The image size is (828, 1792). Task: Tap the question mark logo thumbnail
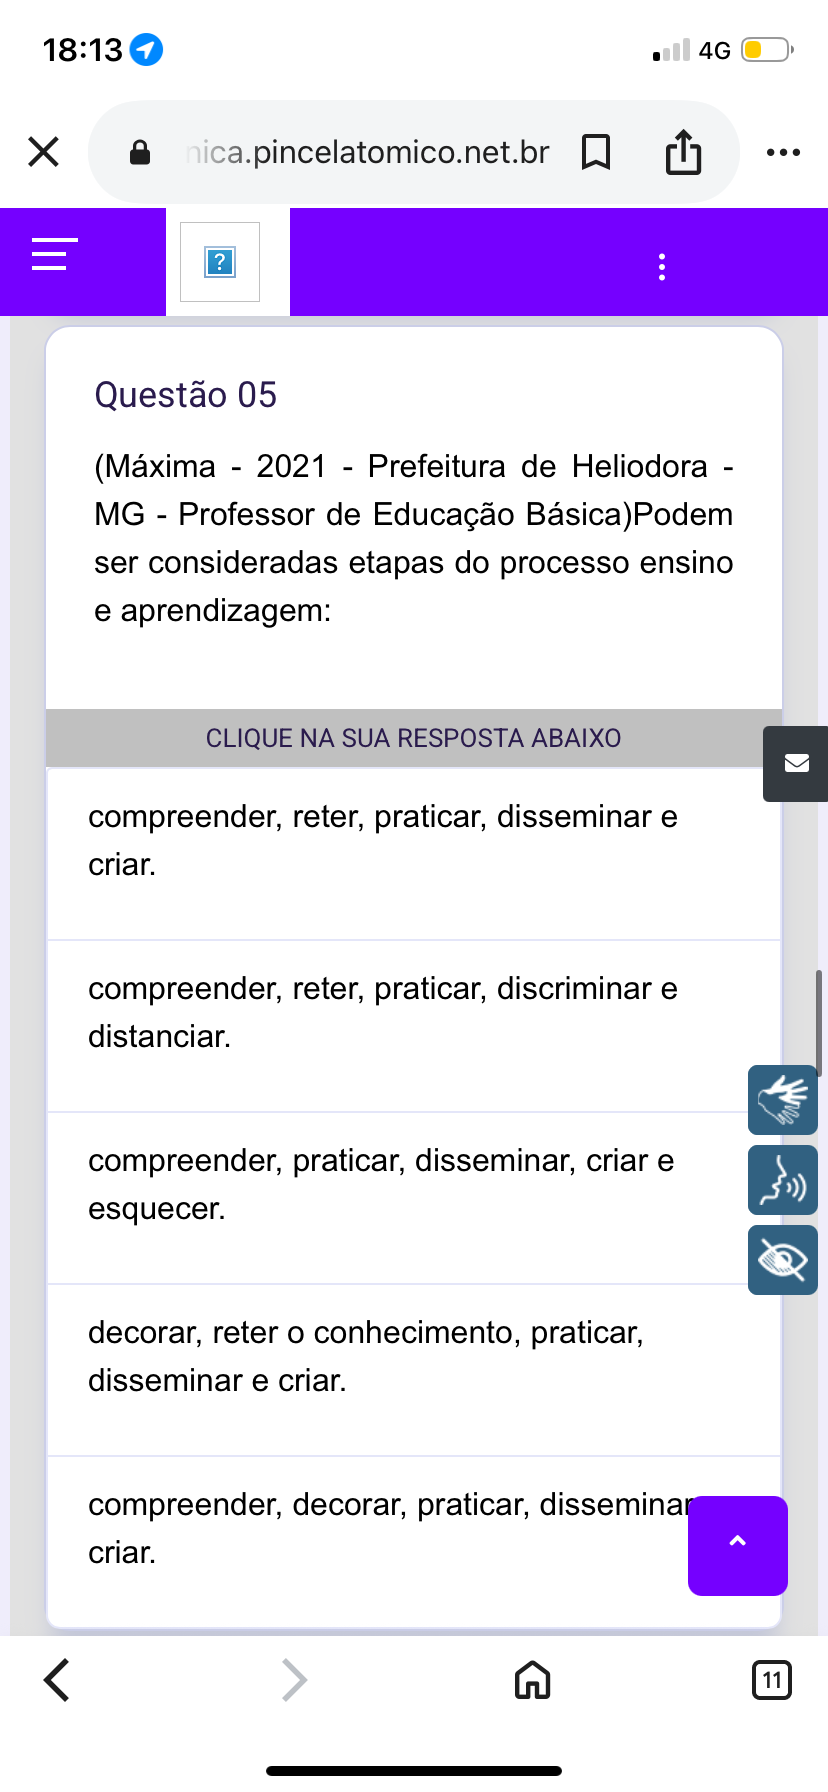(220, 262)
